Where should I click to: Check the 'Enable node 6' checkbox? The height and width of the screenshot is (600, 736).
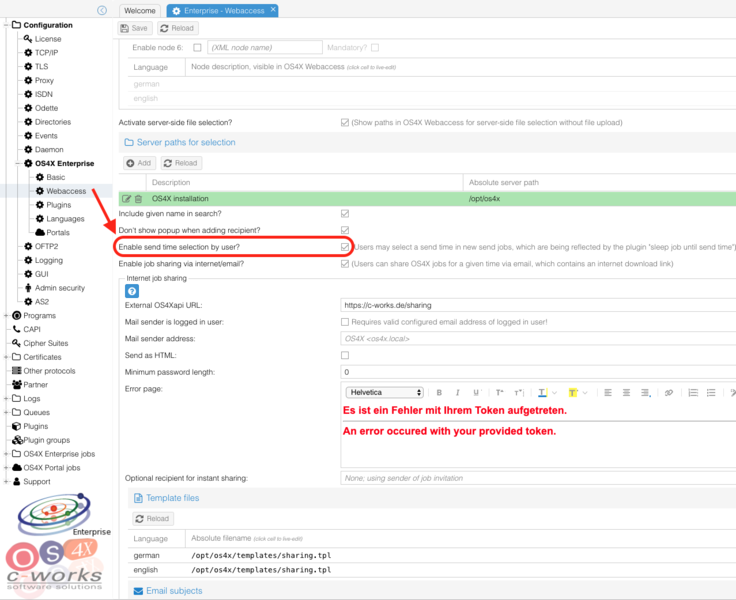[197, 47]
